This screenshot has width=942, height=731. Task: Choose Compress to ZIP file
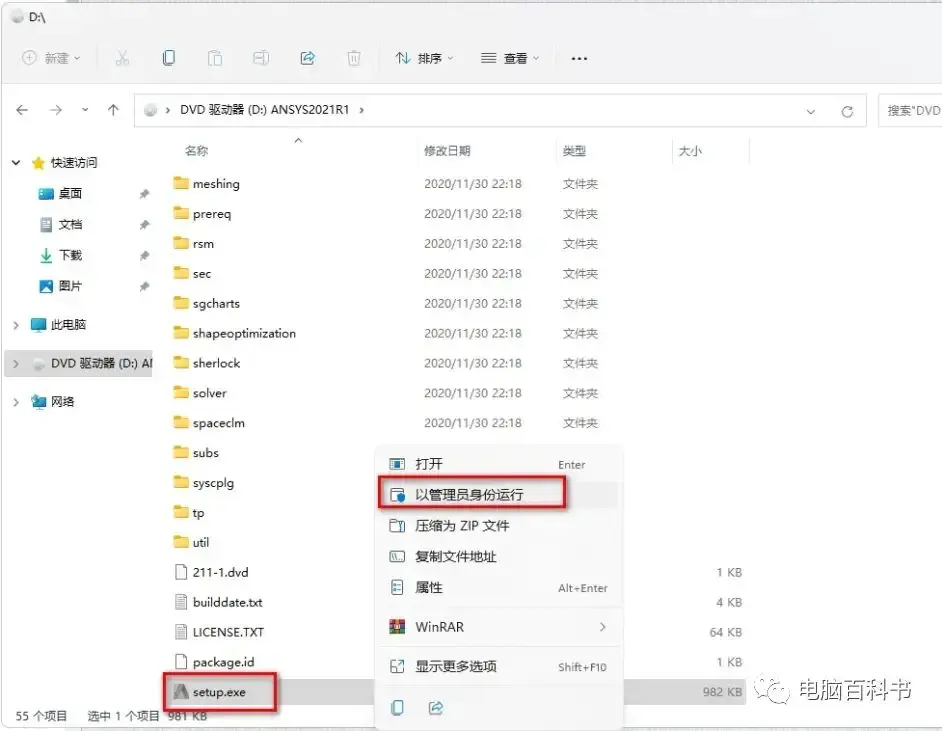(499, 526)
